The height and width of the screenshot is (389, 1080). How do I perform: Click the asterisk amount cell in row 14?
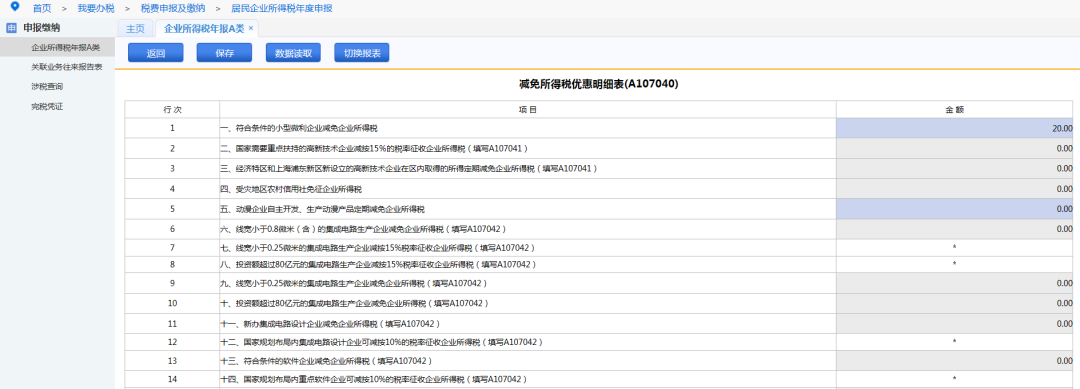tap(955, 379)
